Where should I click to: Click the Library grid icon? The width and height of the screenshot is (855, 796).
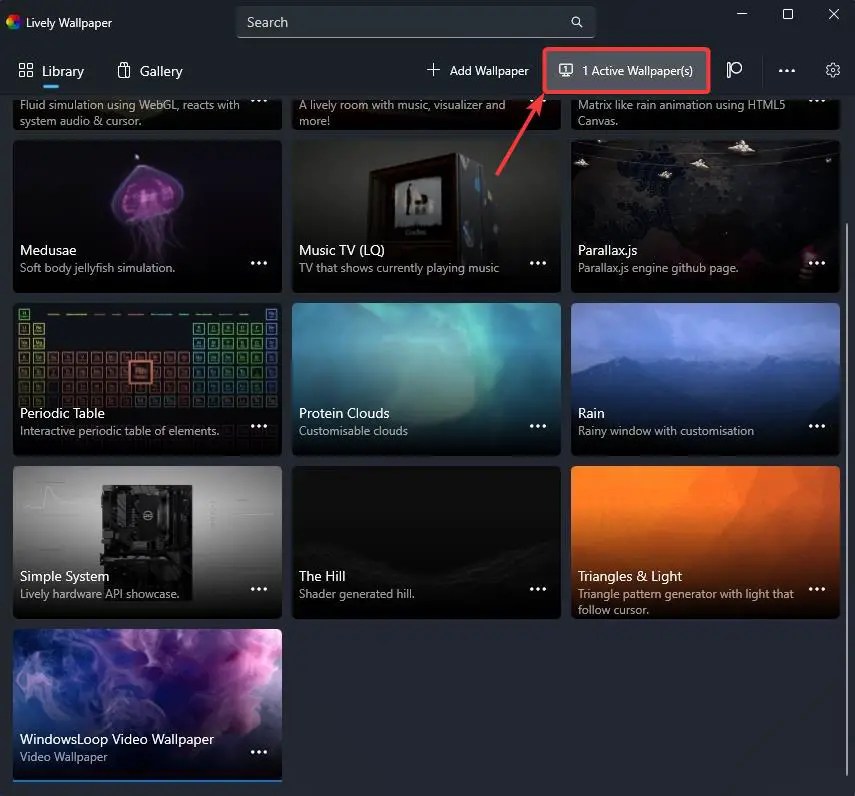26,70
